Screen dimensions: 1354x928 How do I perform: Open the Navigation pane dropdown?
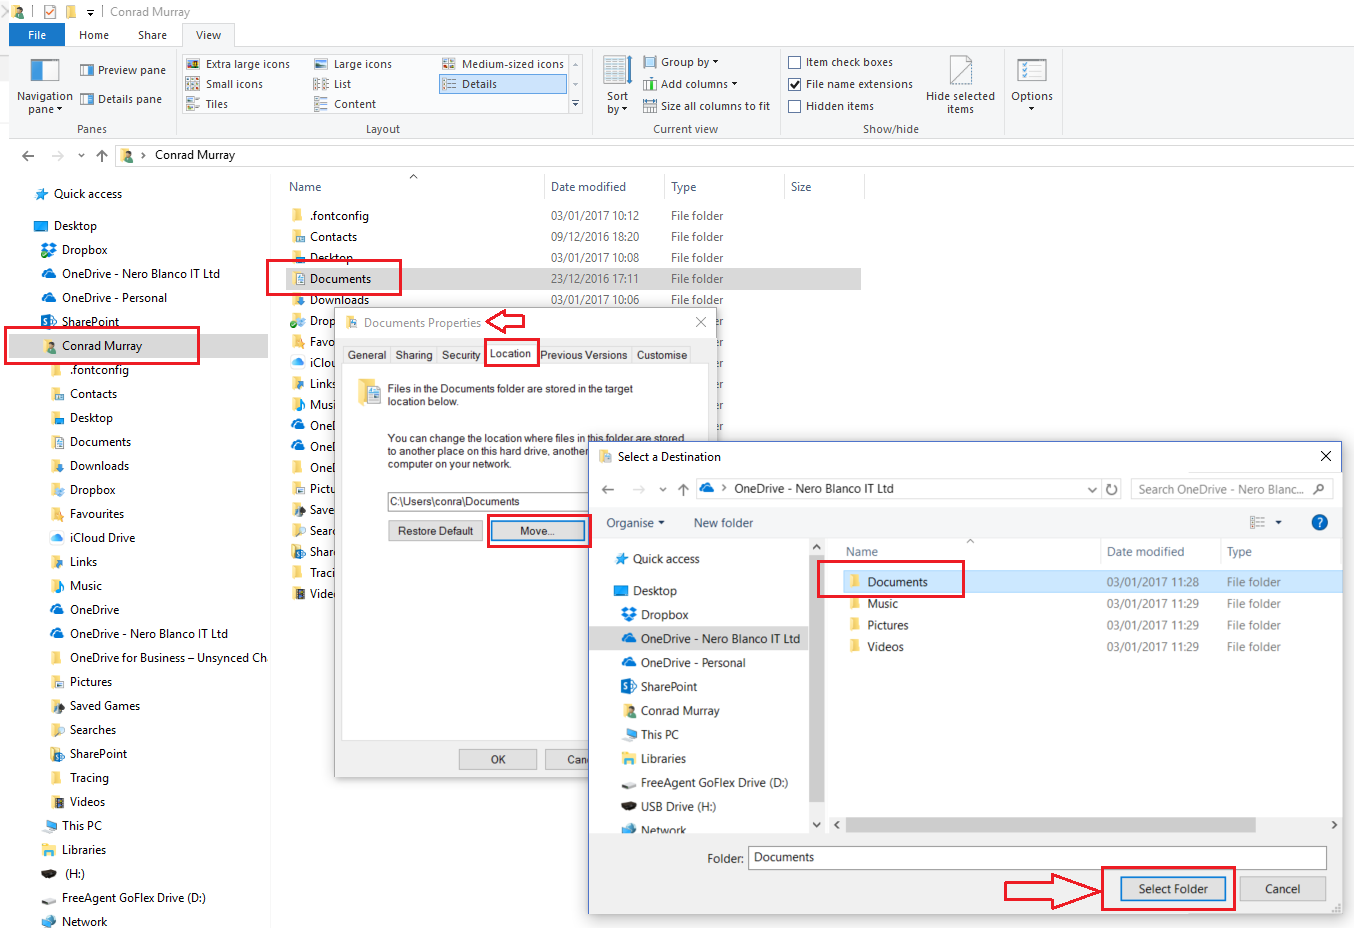pos(44,85)
